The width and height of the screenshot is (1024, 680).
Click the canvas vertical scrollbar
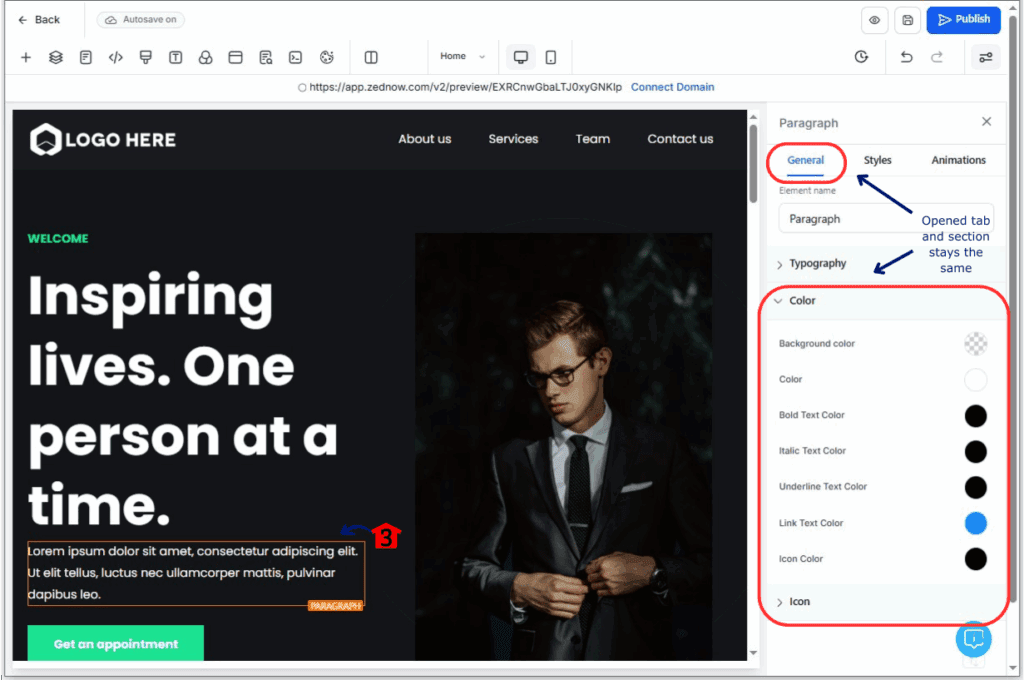(753, 163)
